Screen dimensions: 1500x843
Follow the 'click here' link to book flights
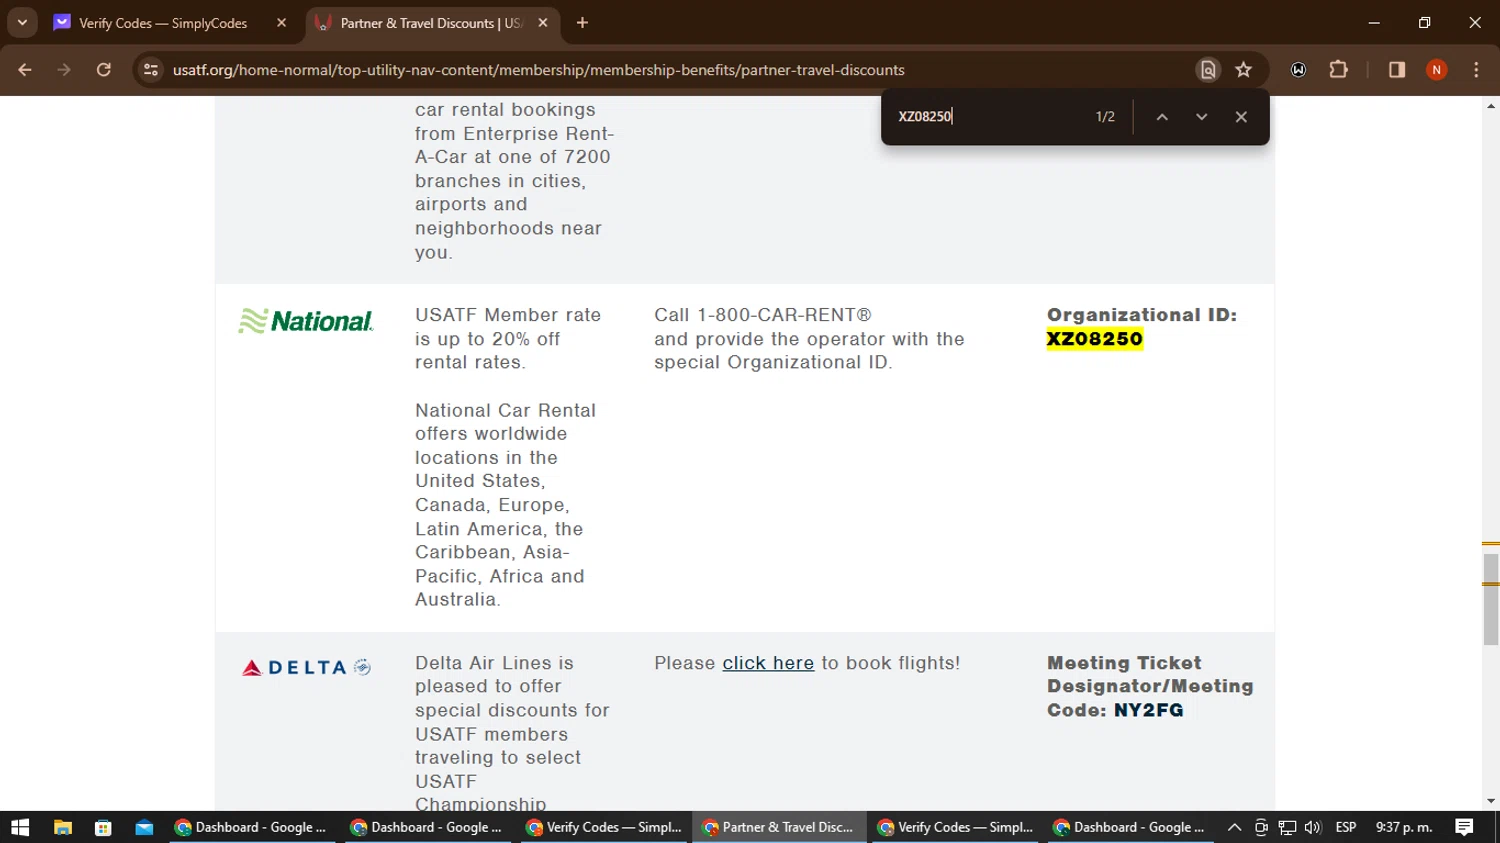click(768, 663)
